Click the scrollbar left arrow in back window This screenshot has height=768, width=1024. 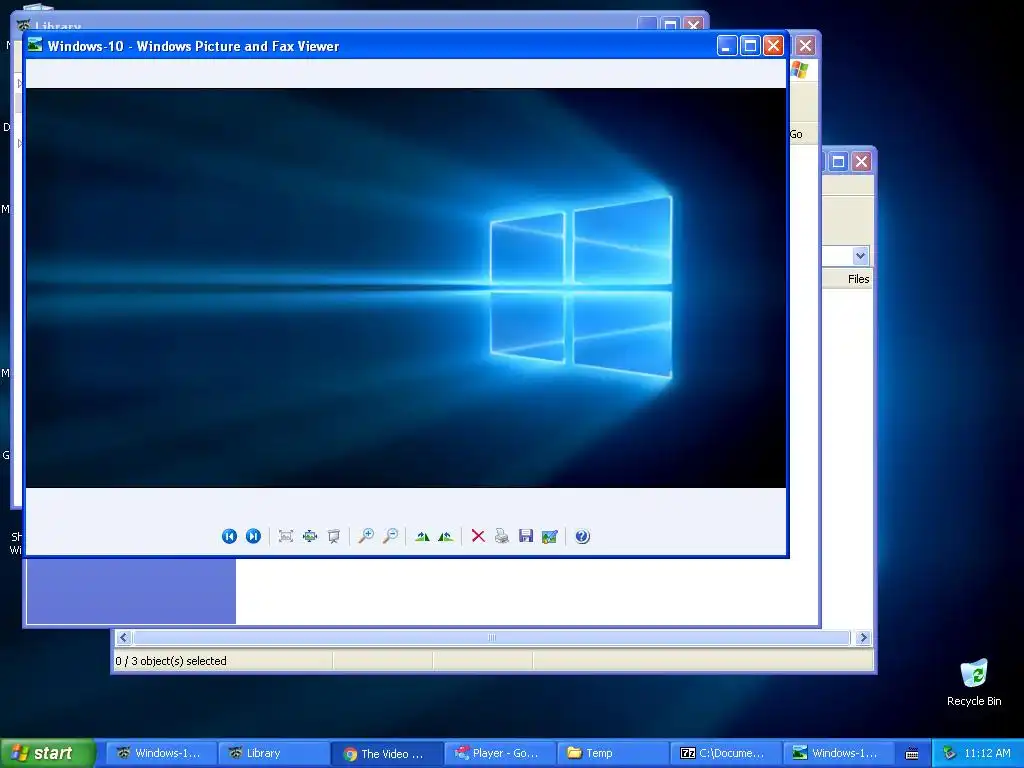click(123, 637)
